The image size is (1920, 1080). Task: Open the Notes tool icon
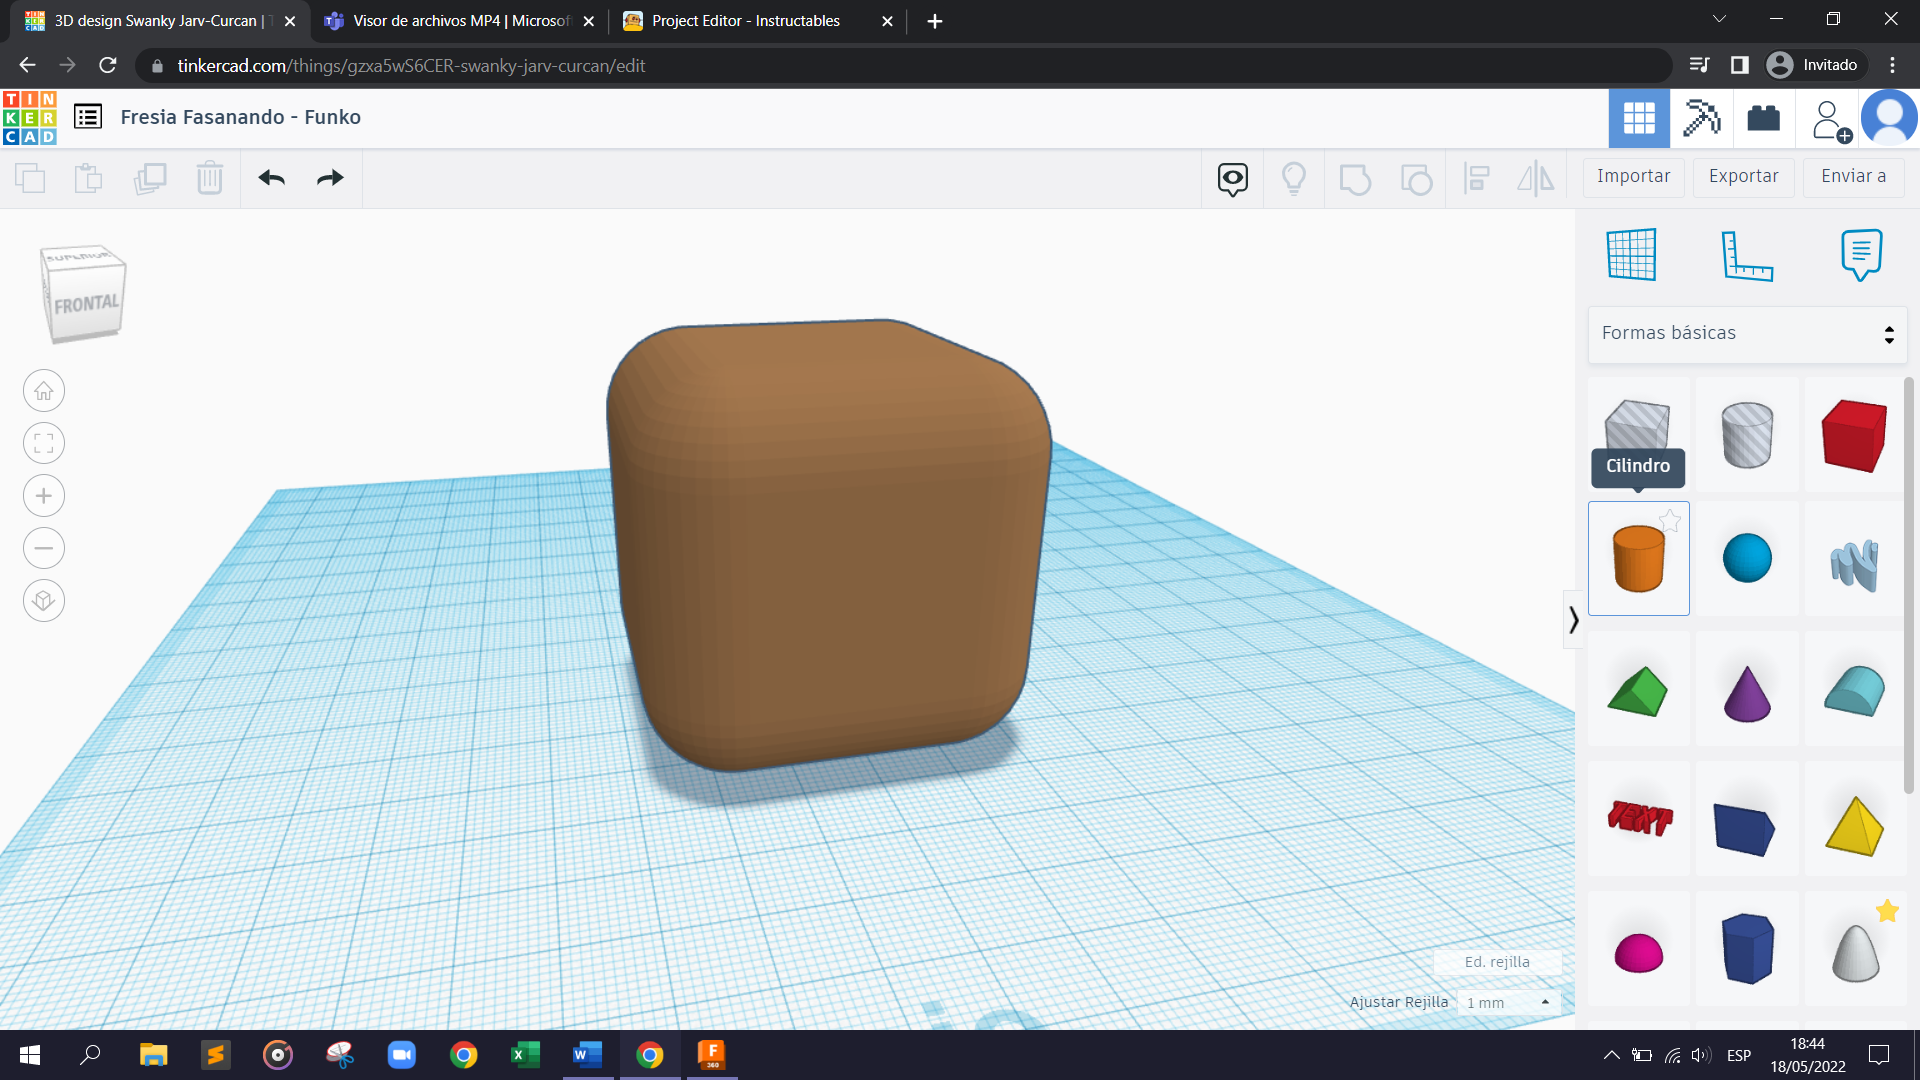click(x=1861, y=255)
